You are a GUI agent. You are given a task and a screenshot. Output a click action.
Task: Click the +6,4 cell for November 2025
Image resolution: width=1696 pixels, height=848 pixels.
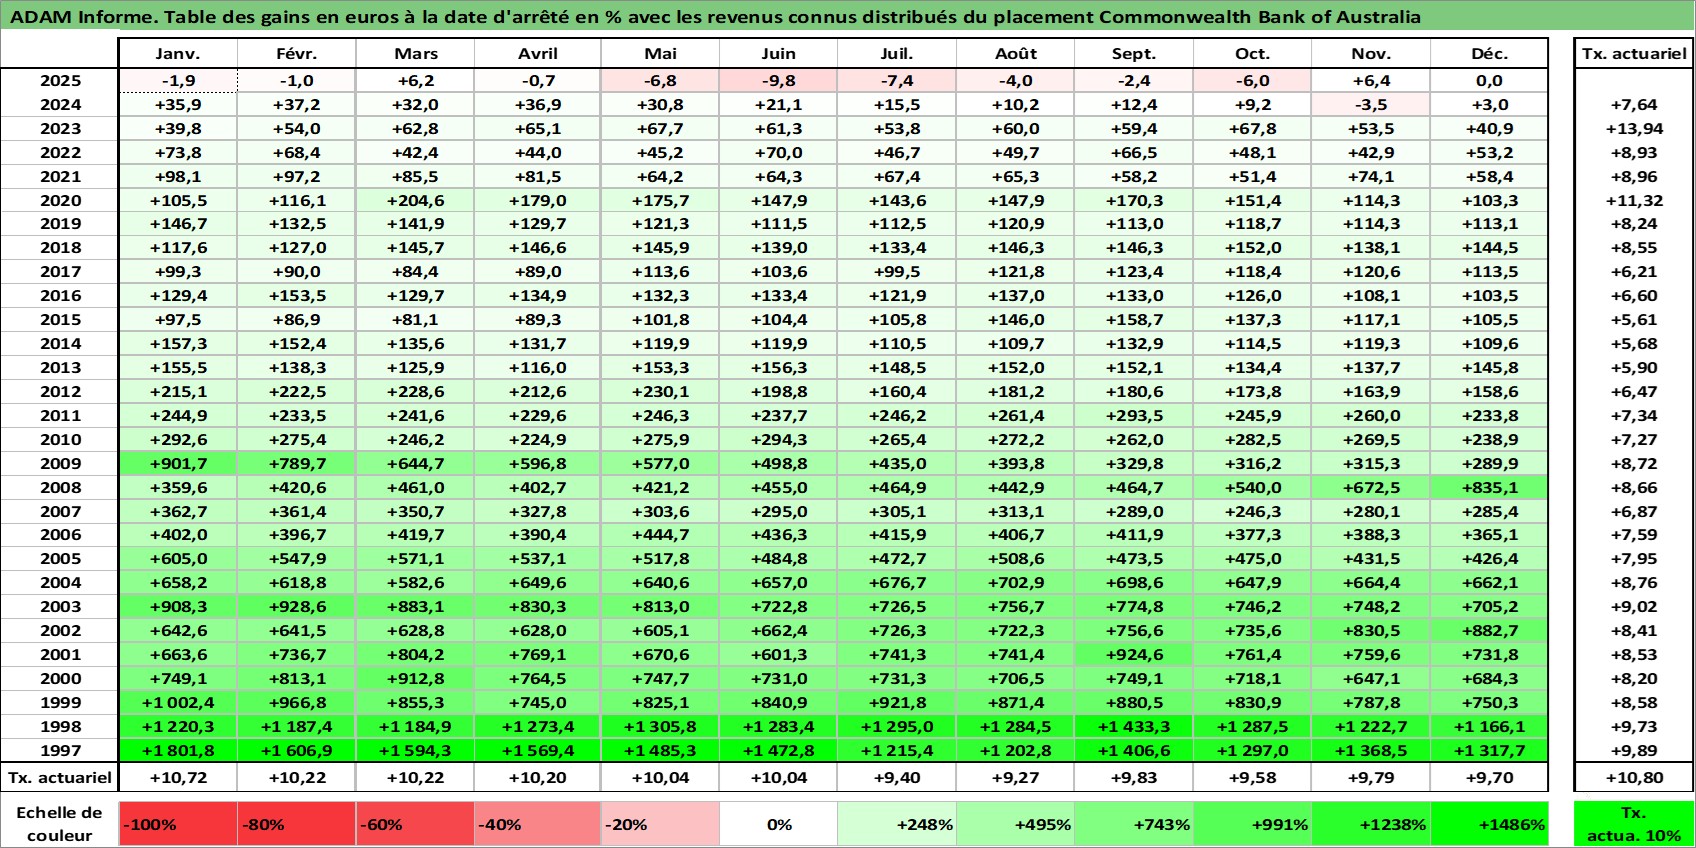pos(1370,81)
